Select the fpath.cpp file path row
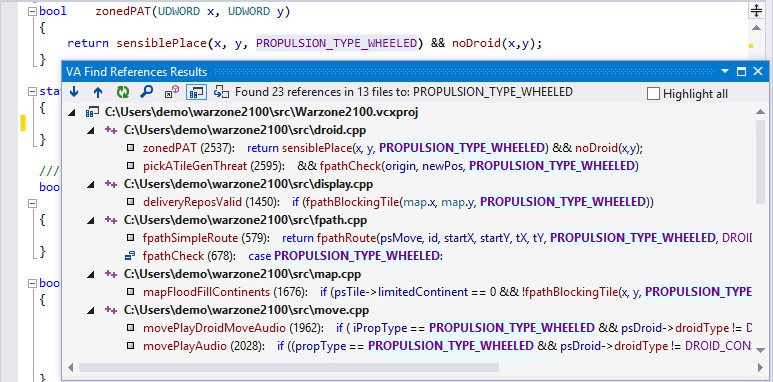The image size is (773, 382). coord(245,220)
